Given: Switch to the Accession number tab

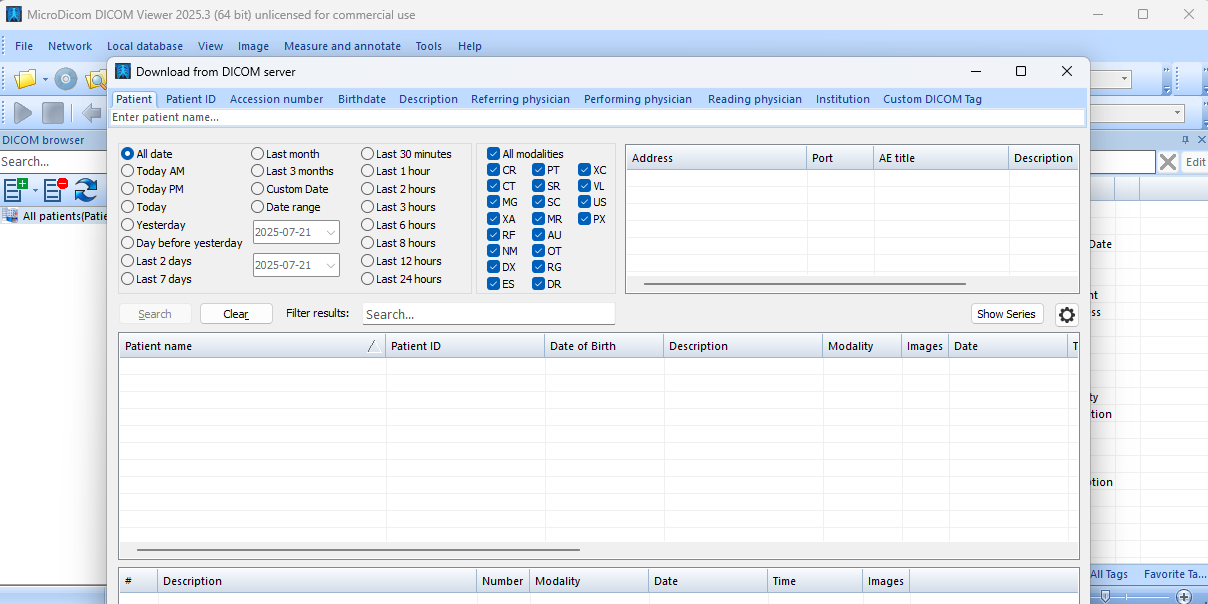Looking at the screenshot, I should pos(276,99).
